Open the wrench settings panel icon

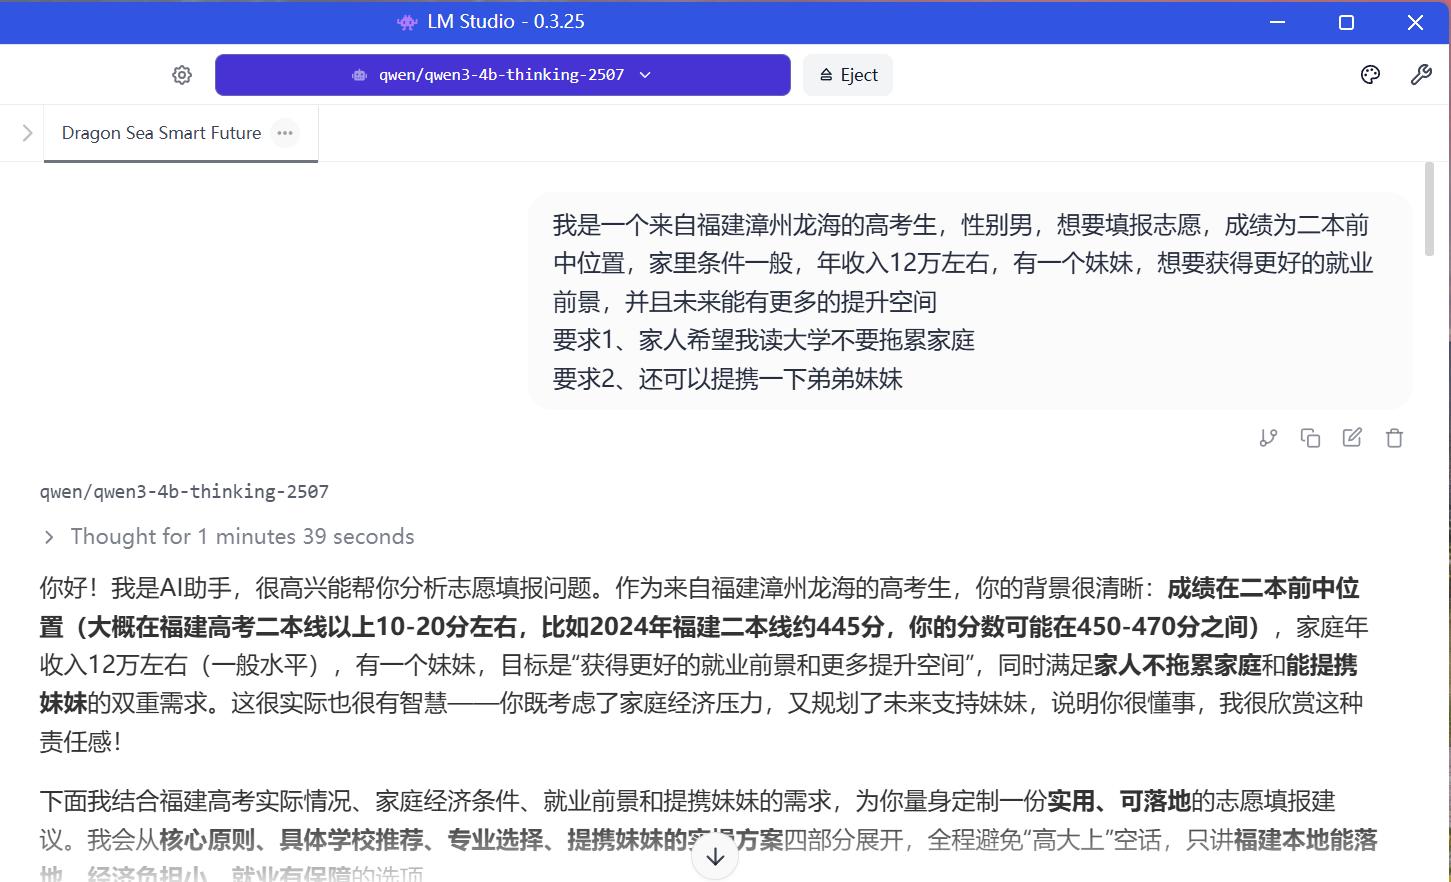tap(1421, 75)
